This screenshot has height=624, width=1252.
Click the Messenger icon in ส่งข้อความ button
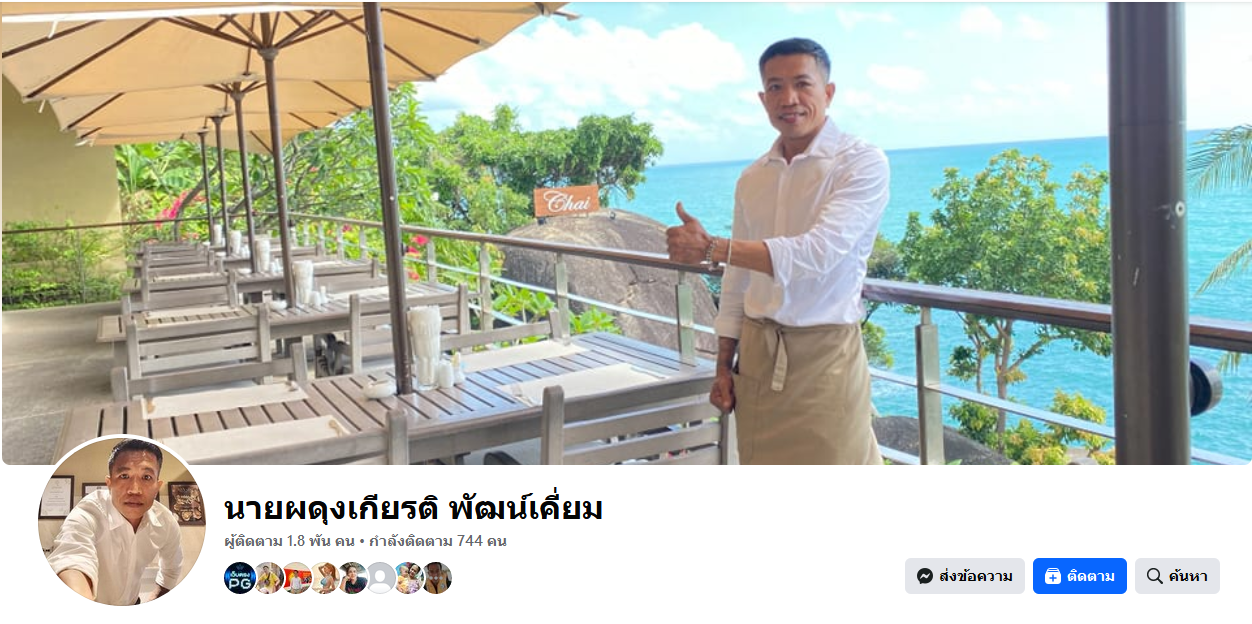[x=925, y=576]
